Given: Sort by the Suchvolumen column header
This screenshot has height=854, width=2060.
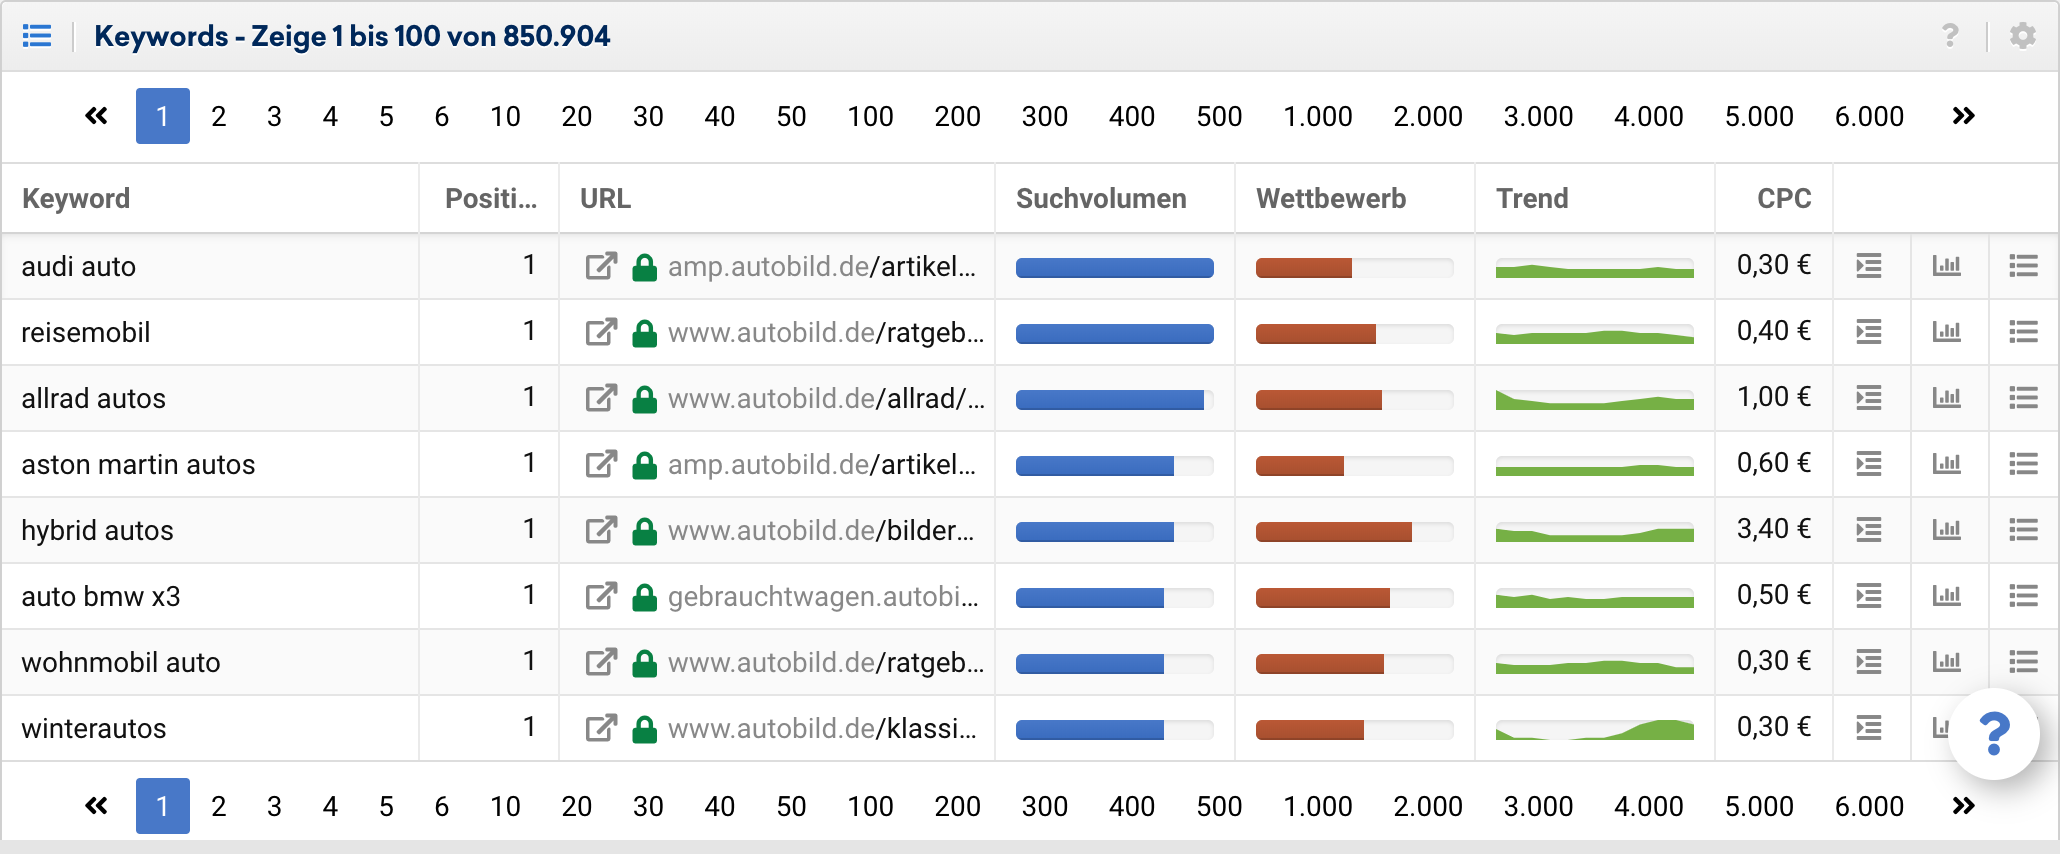Looking at the screenshot, I should 1101,198.
